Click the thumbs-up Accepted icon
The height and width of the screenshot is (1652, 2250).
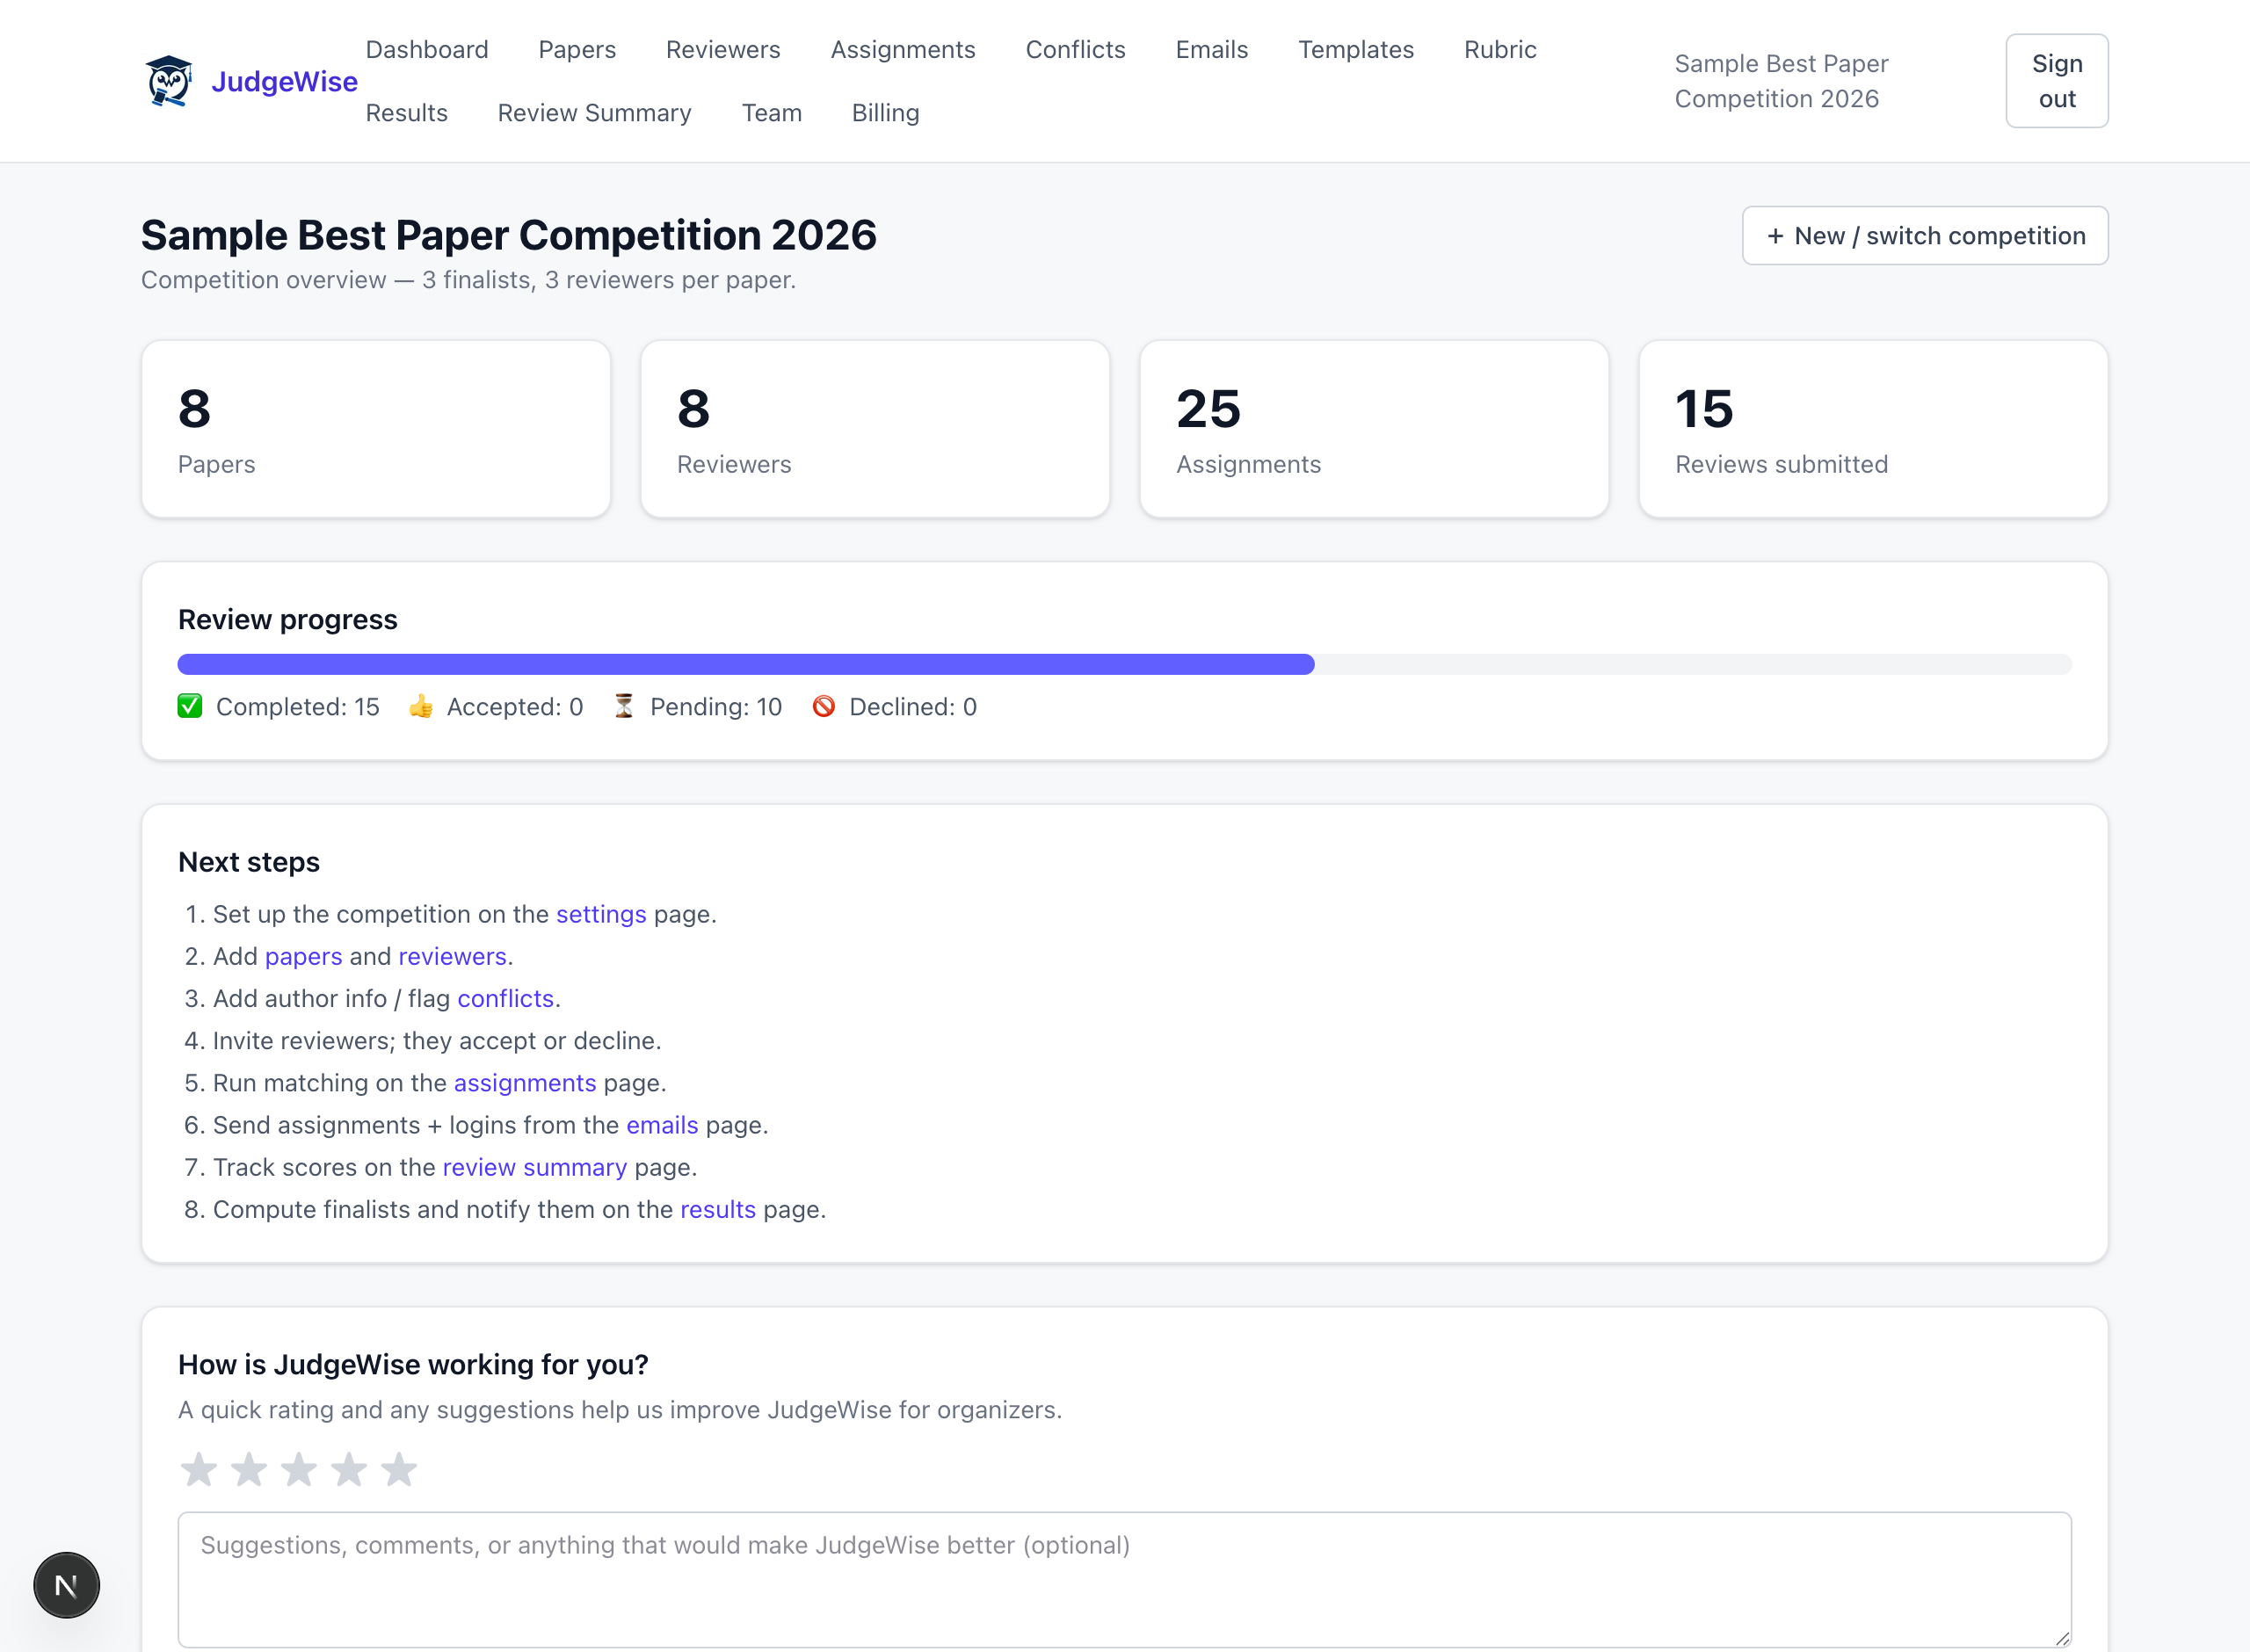(x=421, y=706)
